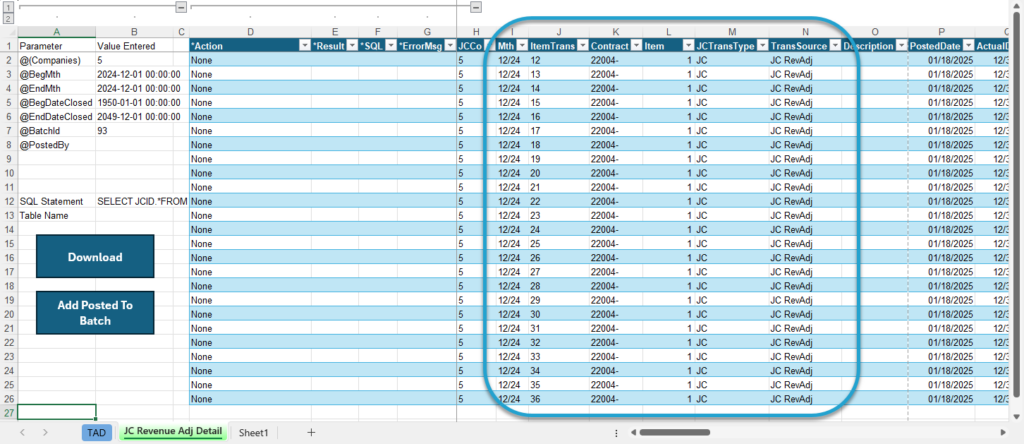The image size is (1024, 444).
Task: Click the horizontal scrollbar right arrow
Action: [1003, 432]
